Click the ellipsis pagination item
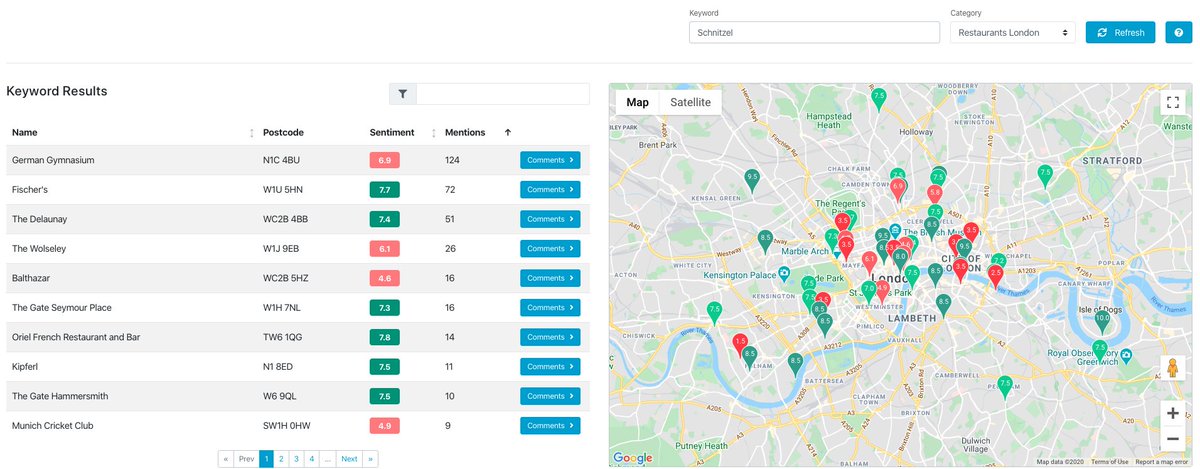This screenshot has height=469, width=1200. click(328, 459)
